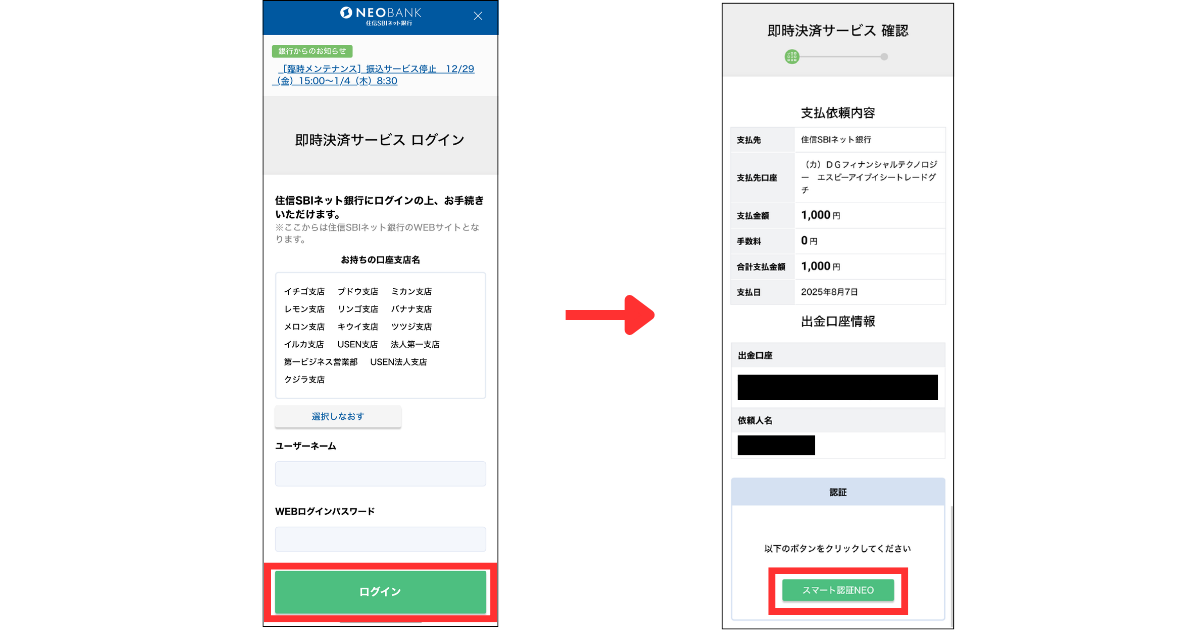Image resolution: width=1200 pixels, height=630 pixels.
Task: Click the 以下のボタンをクリックしてください instruction text
Action: pyautogui.click(x=838, y=549)
